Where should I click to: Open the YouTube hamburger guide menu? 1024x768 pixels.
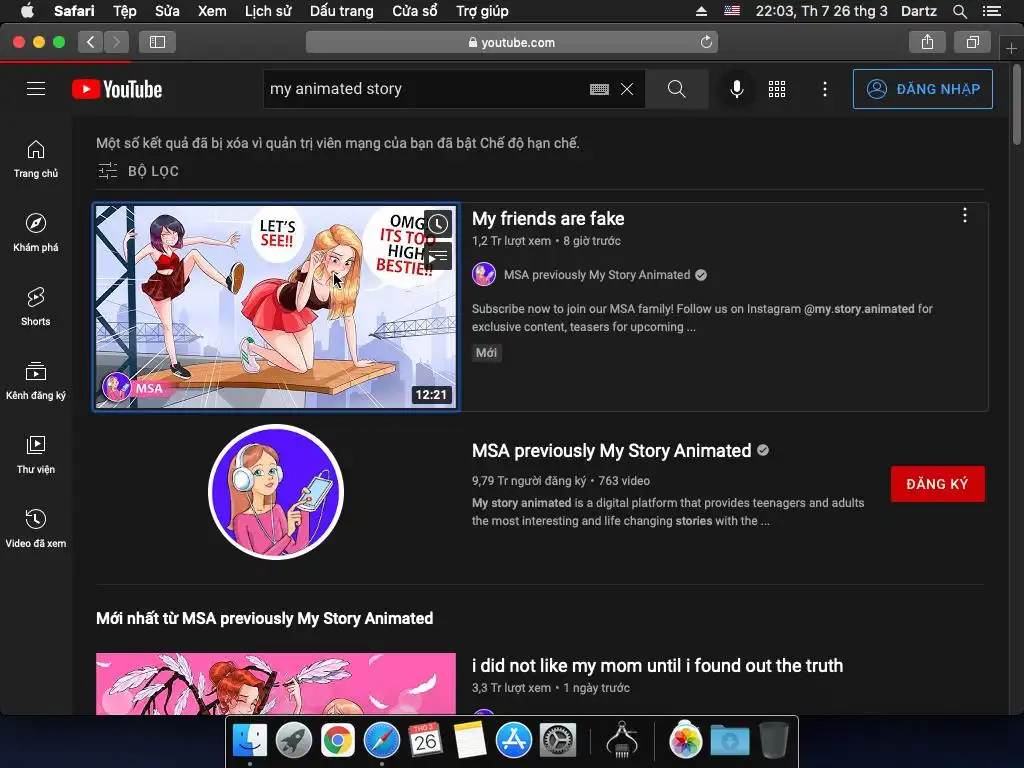(x=36, y=89)
